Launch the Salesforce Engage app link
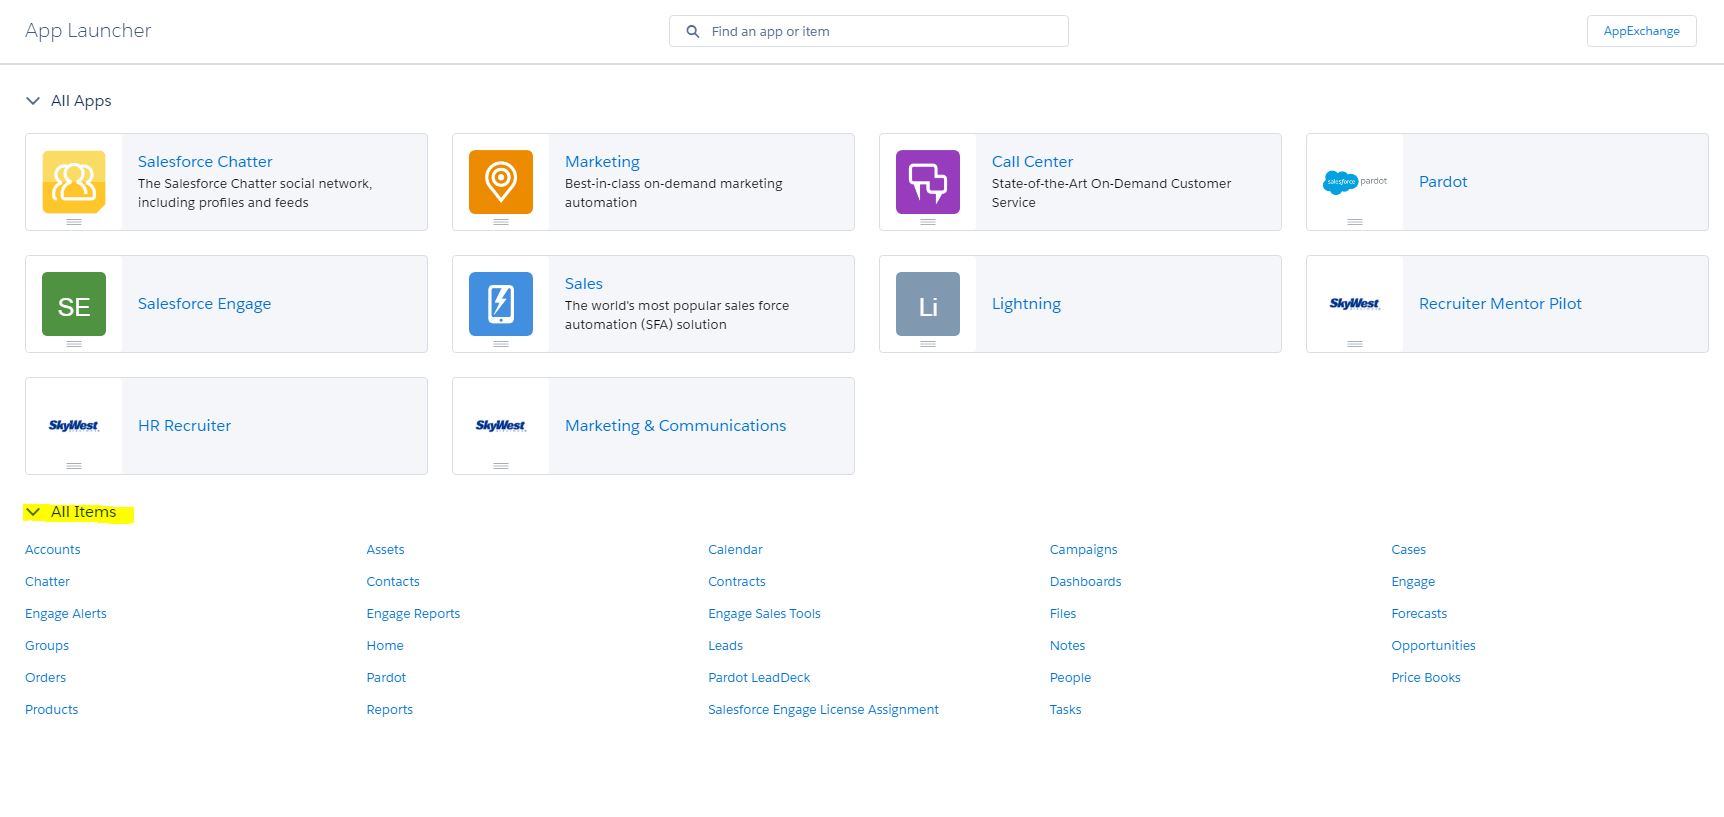This screenshot has width=1724, height=817. click(x=204, y=304)
